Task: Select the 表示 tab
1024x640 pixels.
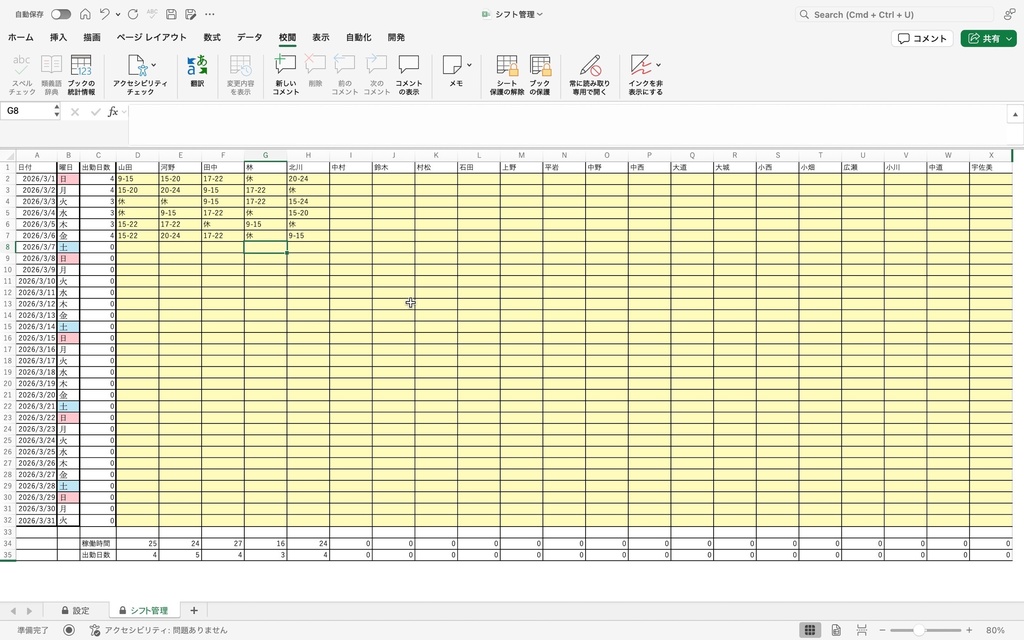Action: 321,37
